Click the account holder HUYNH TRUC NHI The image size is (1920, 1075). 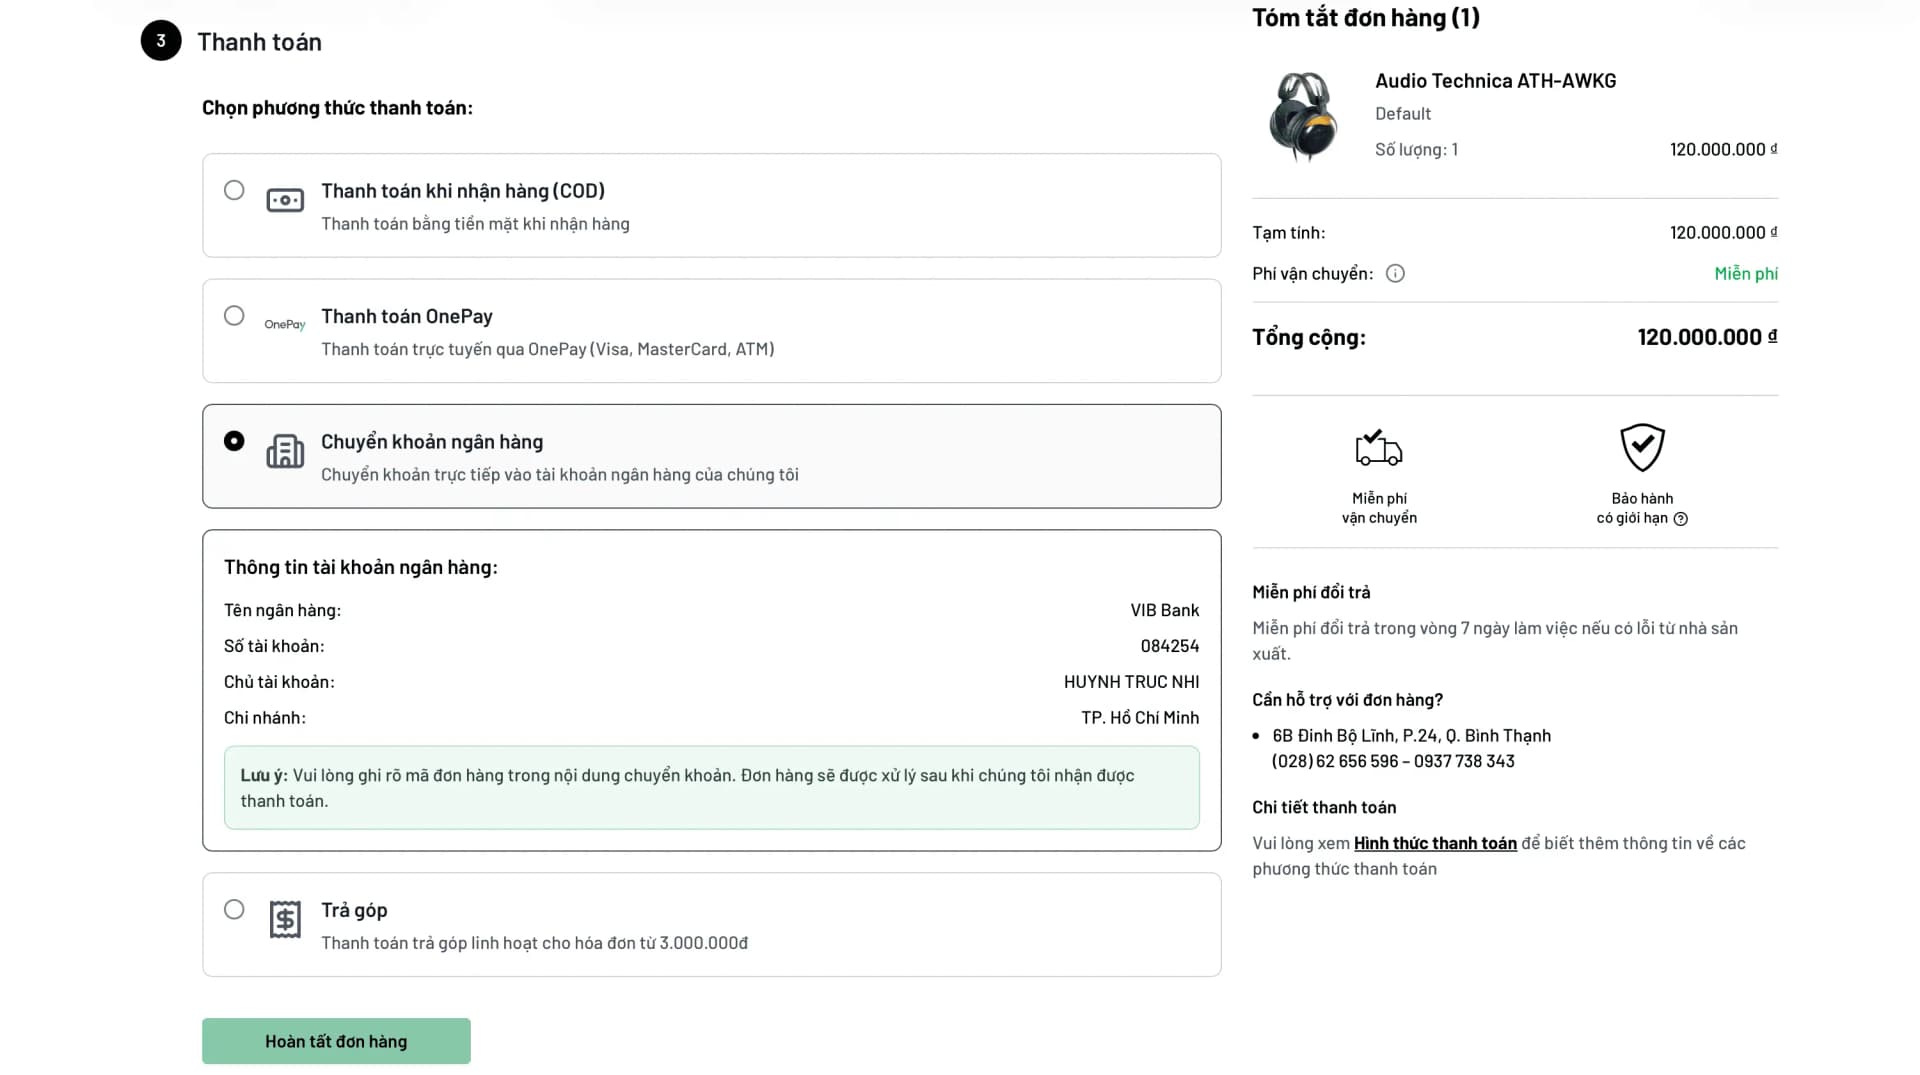pos(1131,682)
